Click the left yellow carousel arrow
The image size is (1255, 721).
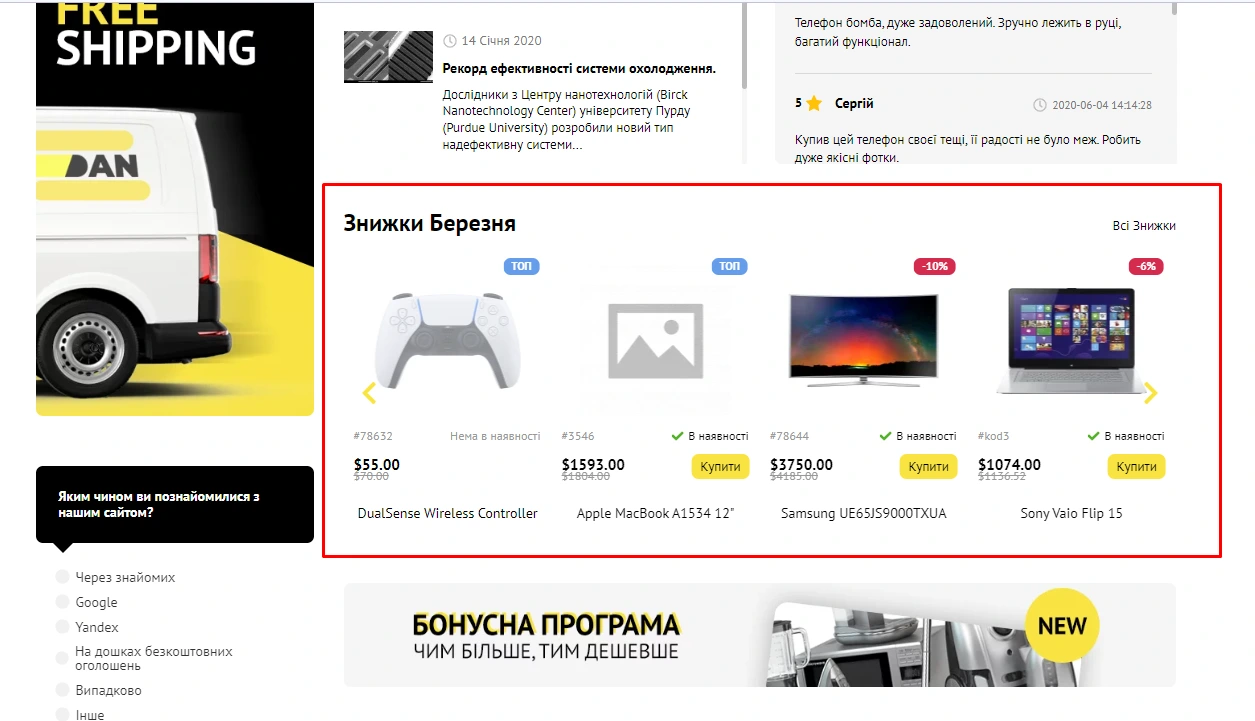coord(369,393)
